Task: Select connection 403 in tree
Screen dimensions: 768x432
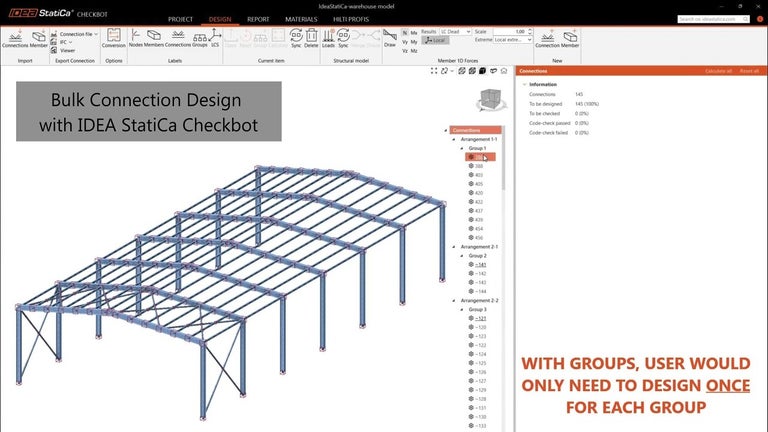Action: (476, 175)
